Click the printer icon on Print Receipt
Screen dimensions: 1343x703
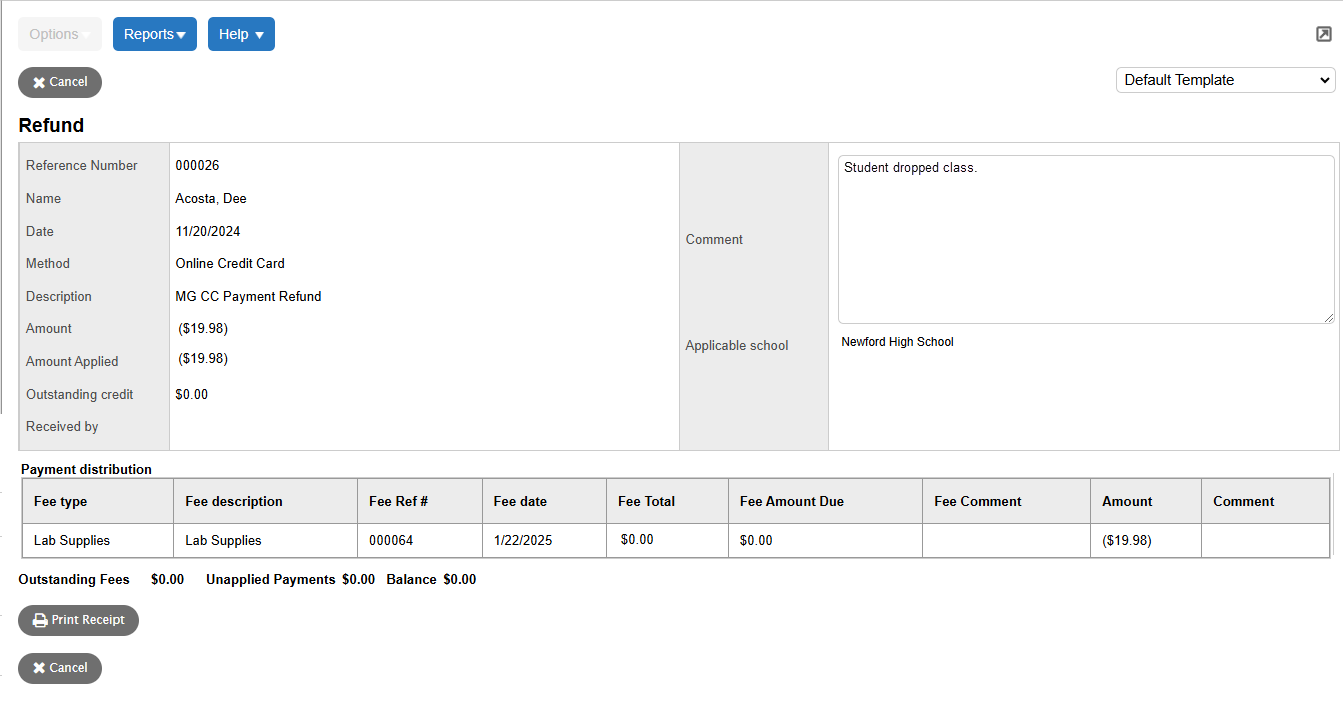tap(38, 620)
